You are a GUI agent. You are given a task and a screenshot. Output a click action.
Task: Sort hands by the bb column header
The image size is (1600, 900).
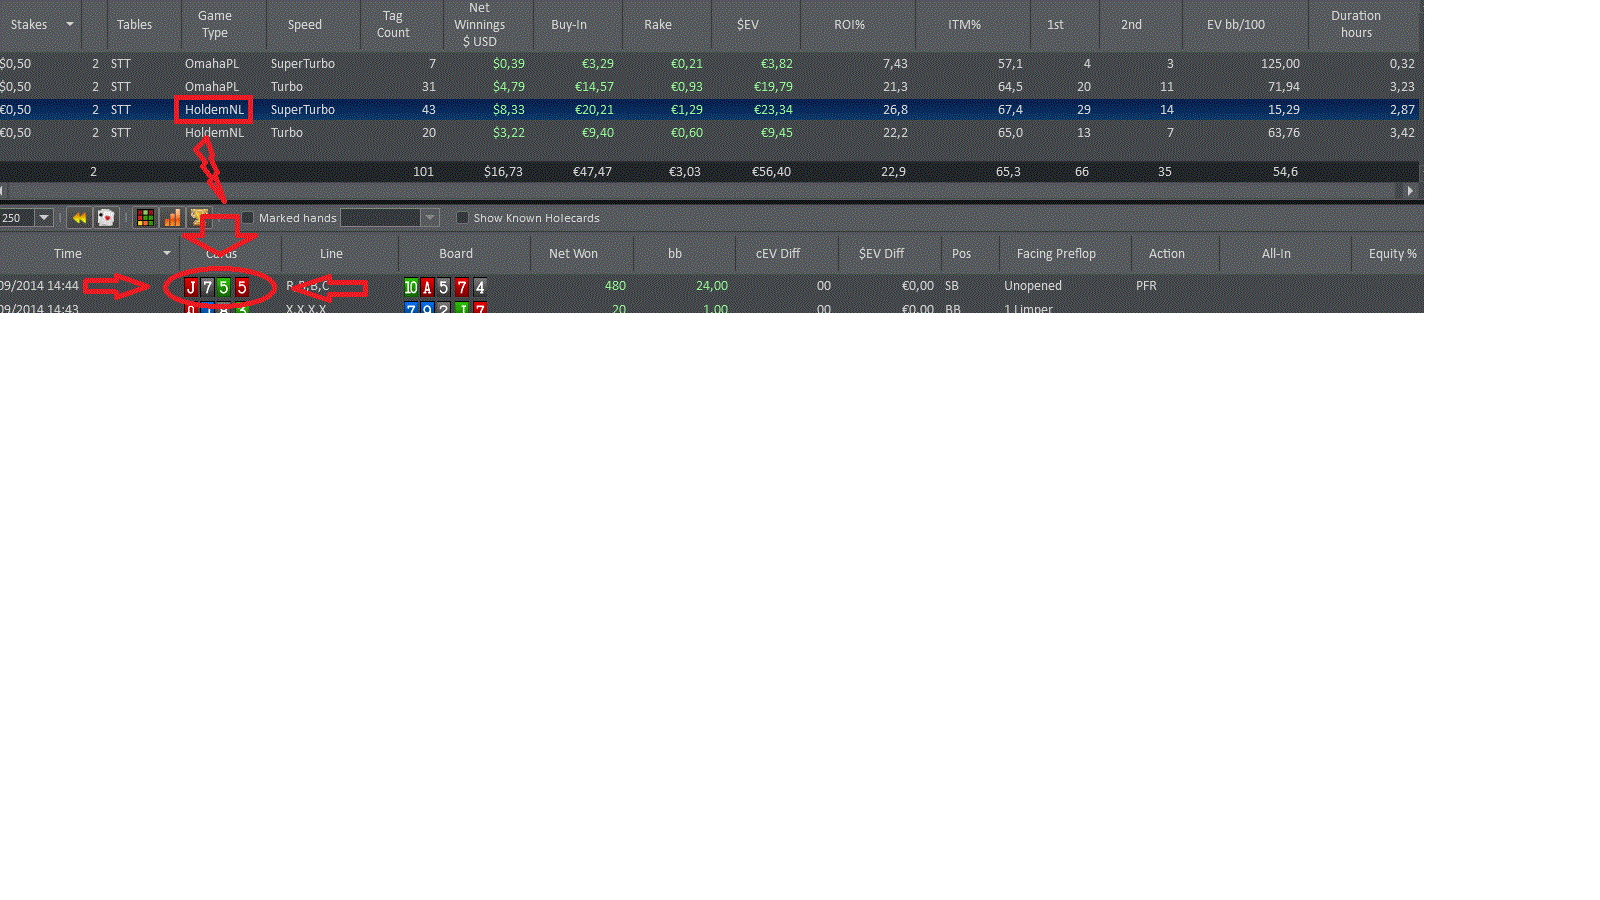675,253
